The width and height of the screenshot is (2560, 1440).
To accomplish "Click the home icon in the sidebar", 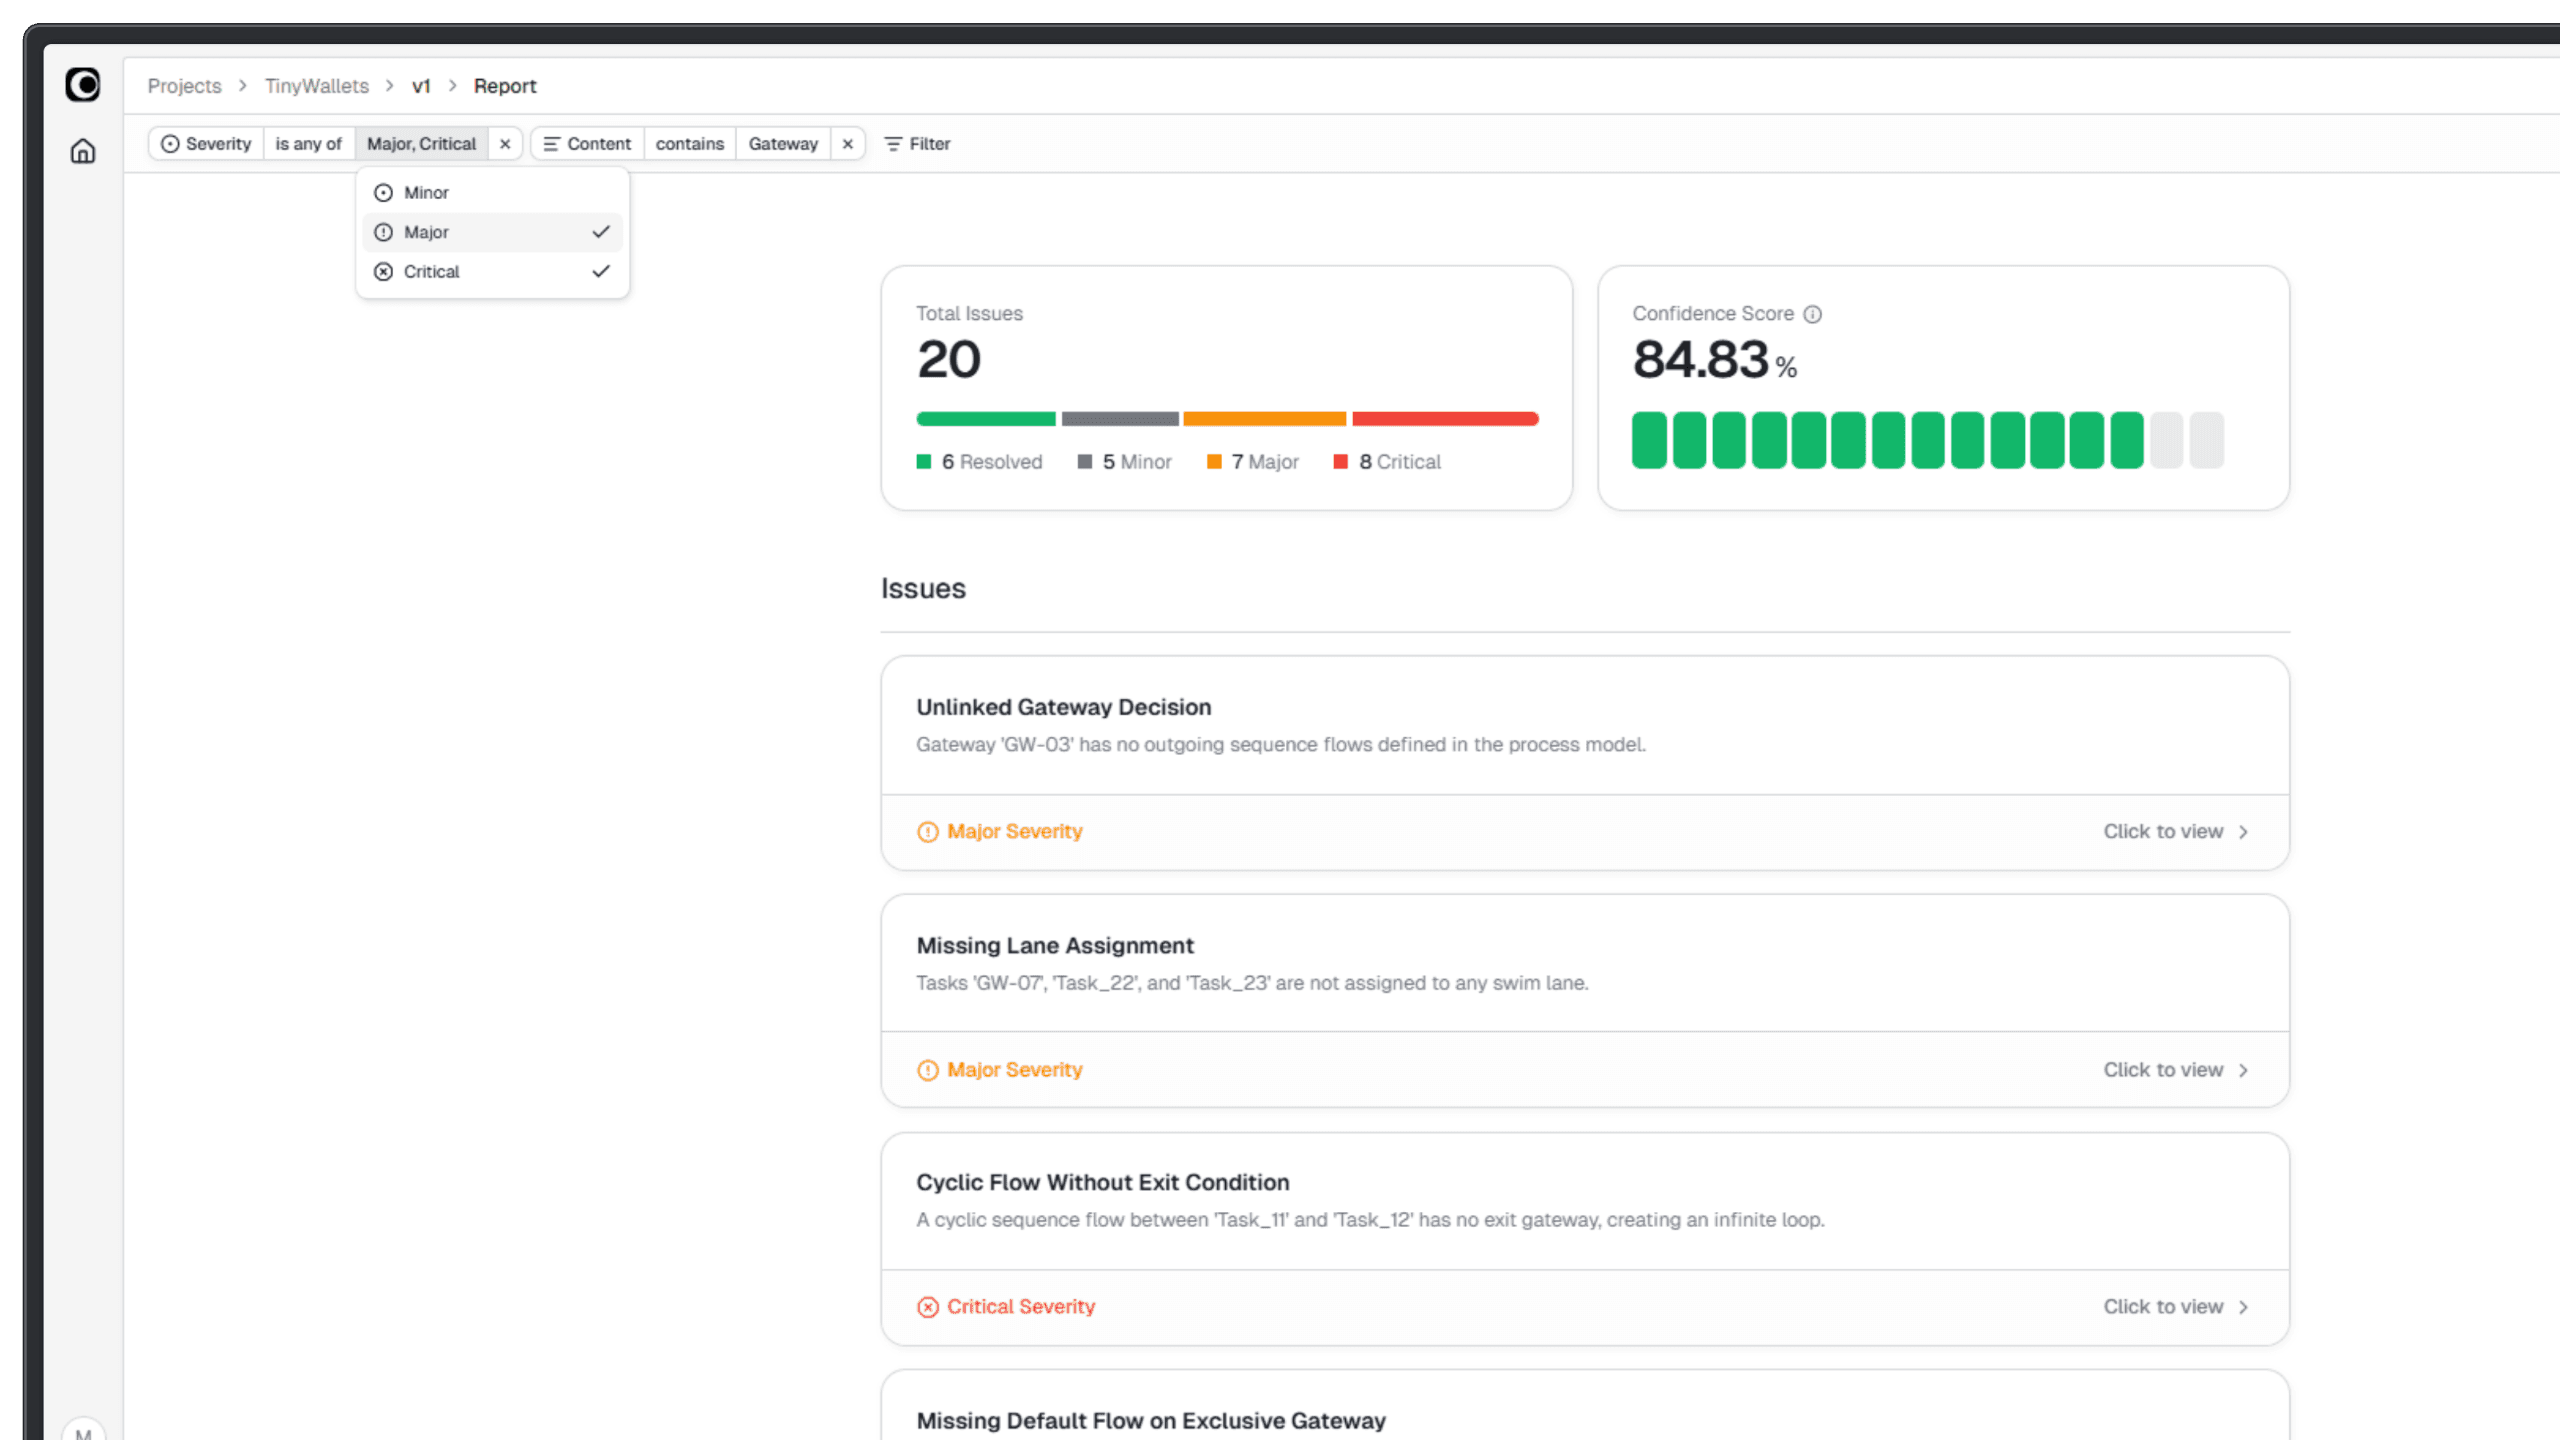I will click(x=83, y=151).
